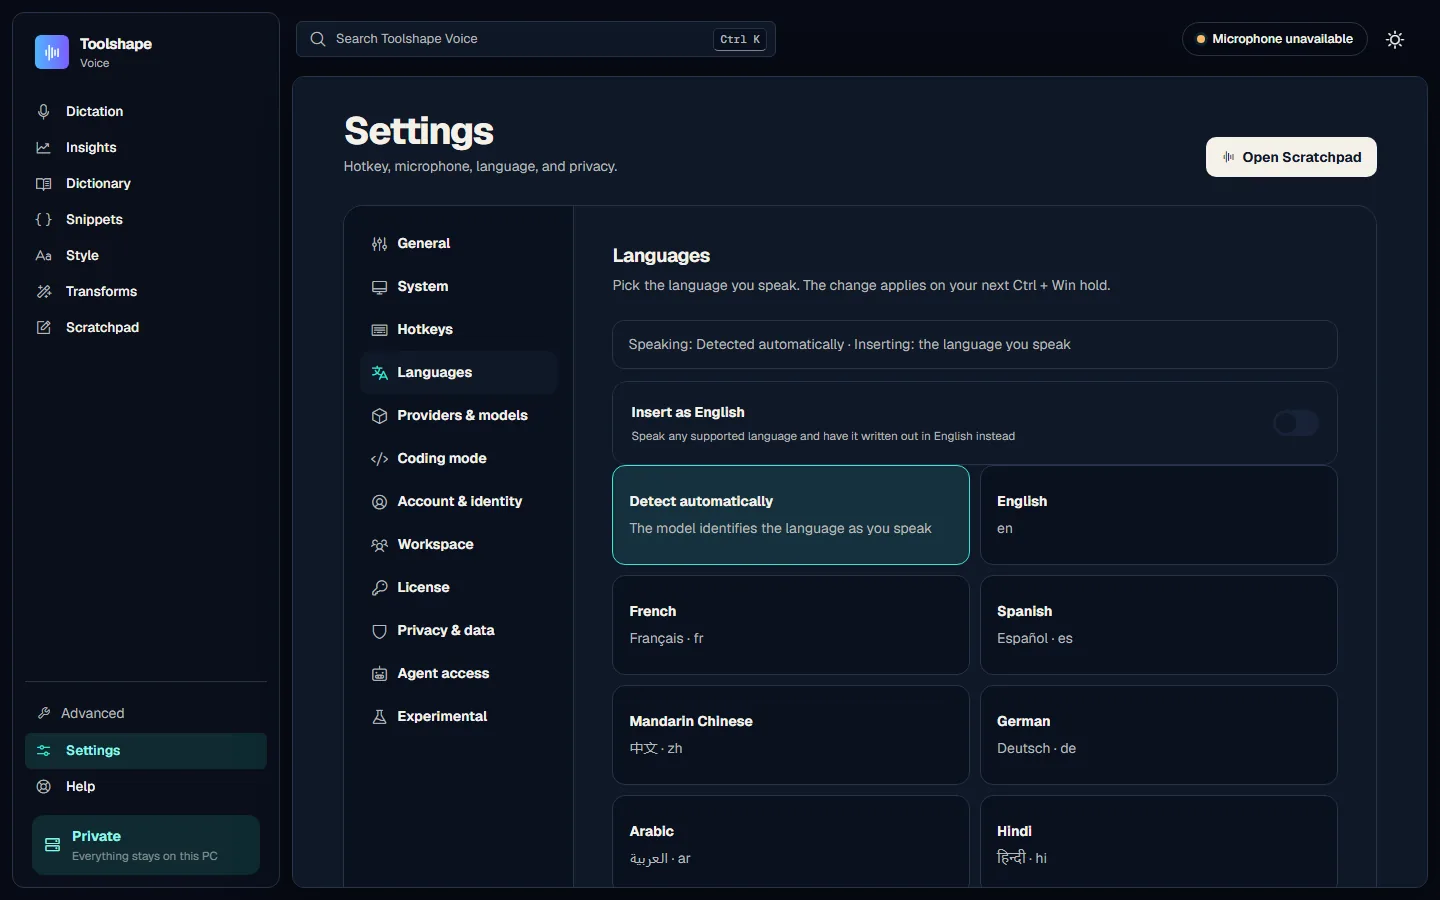Image resolution: width=1440 pixels, height=900 pixels.
Task: Select Spanish language card
Action: (1158, 625)
